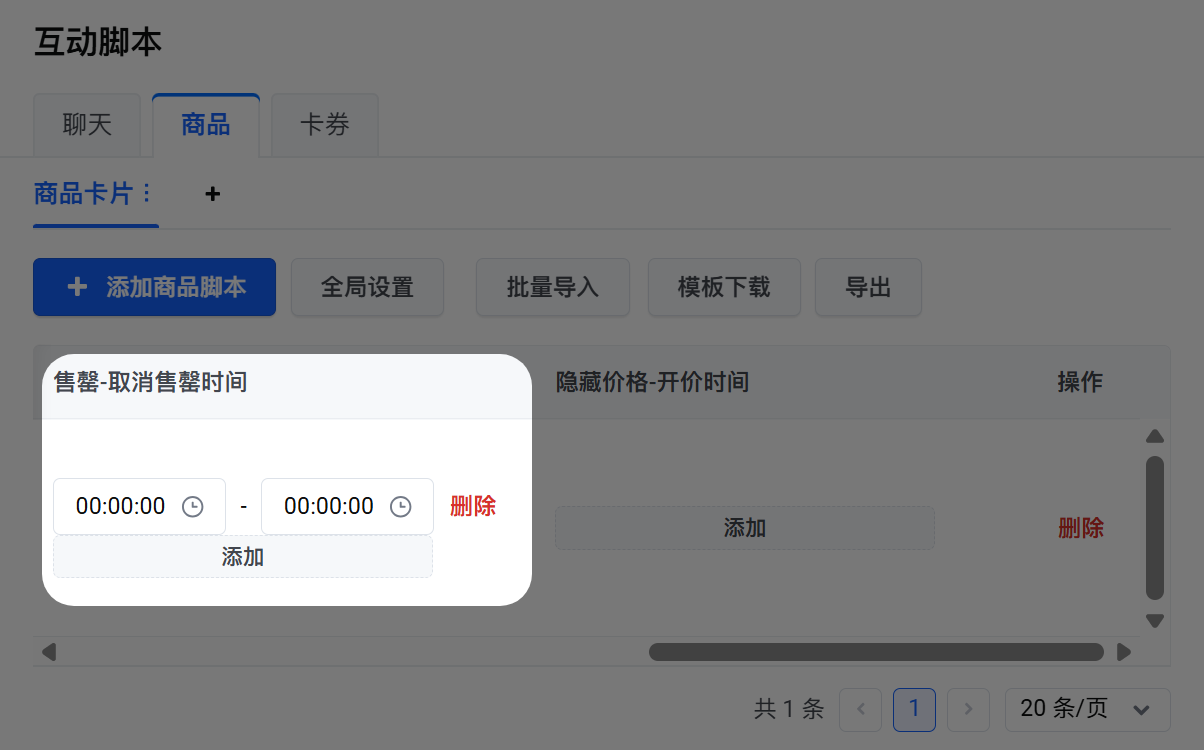This screenshot has height=750, width=1204.
Task: Click the horizontal scrollbar thumb
Action: (876, 652)
